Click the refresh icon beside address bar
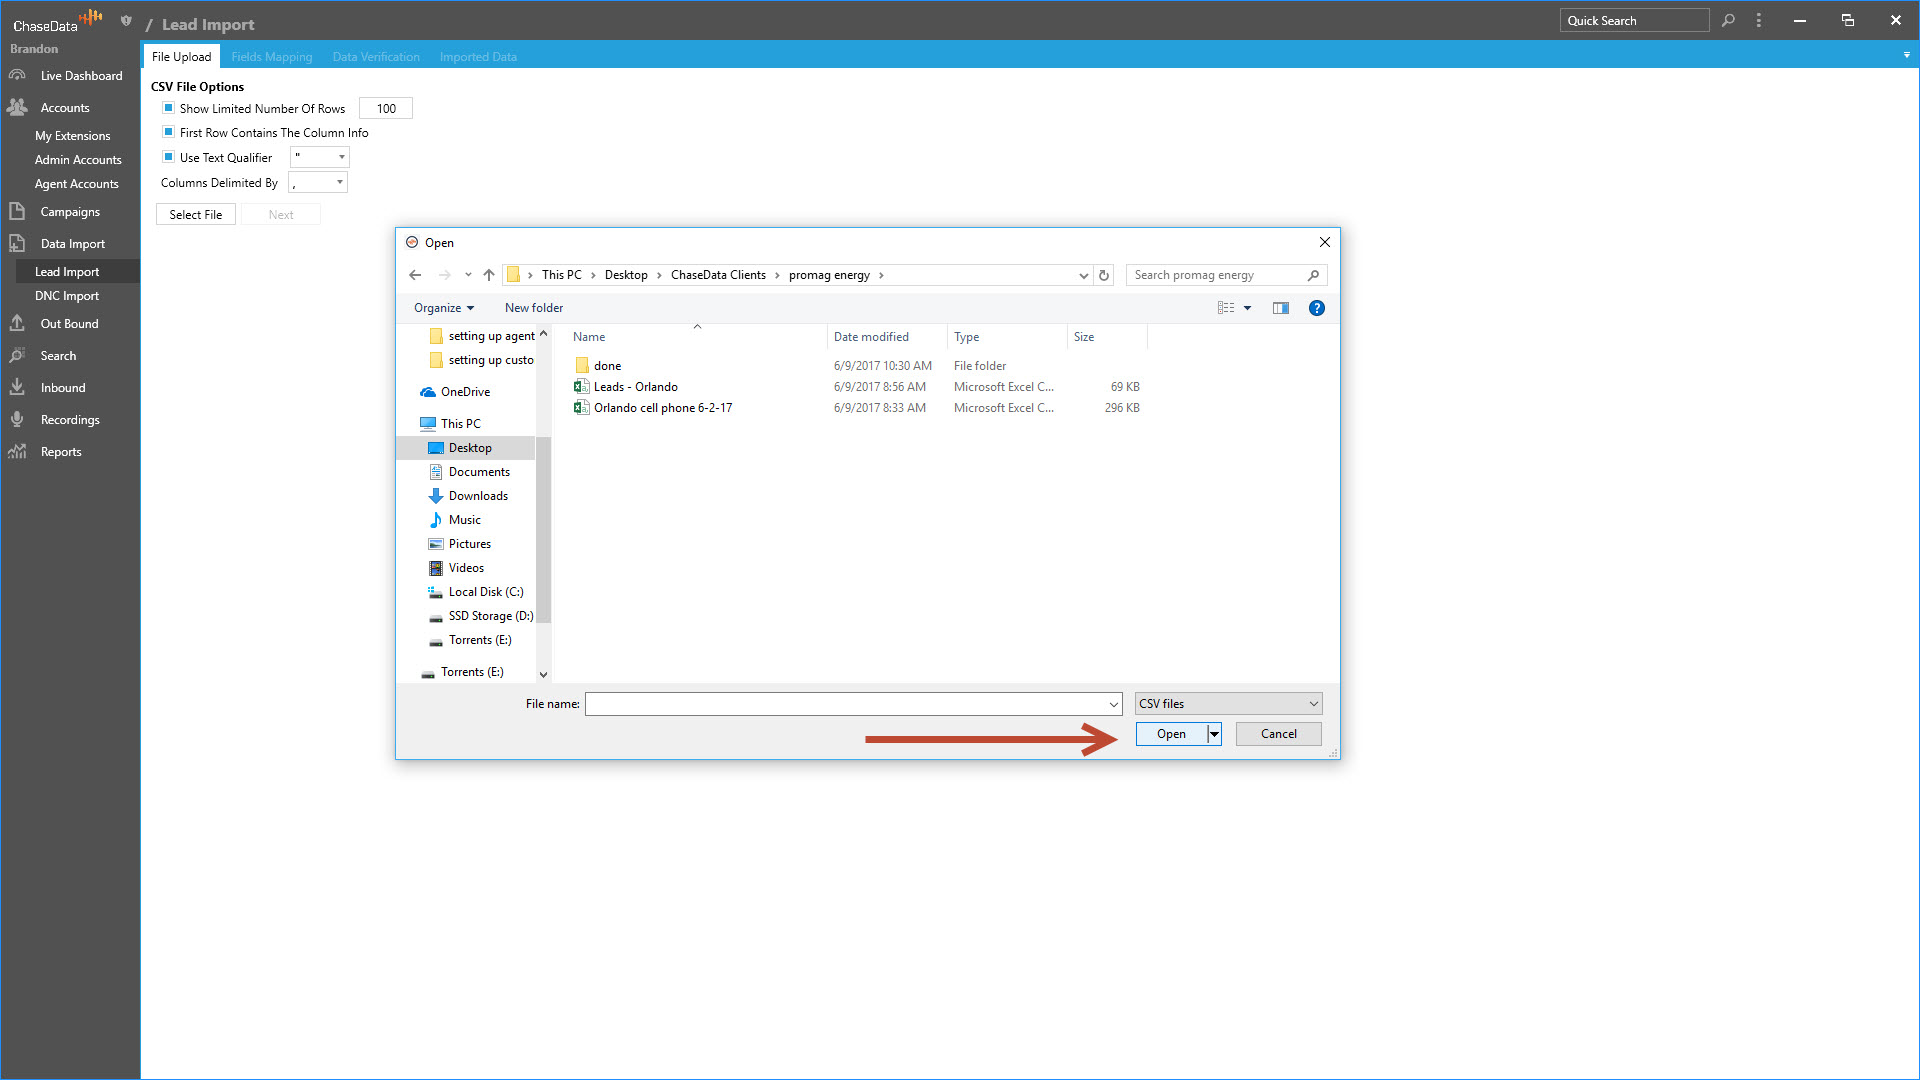 point(1104,275)
